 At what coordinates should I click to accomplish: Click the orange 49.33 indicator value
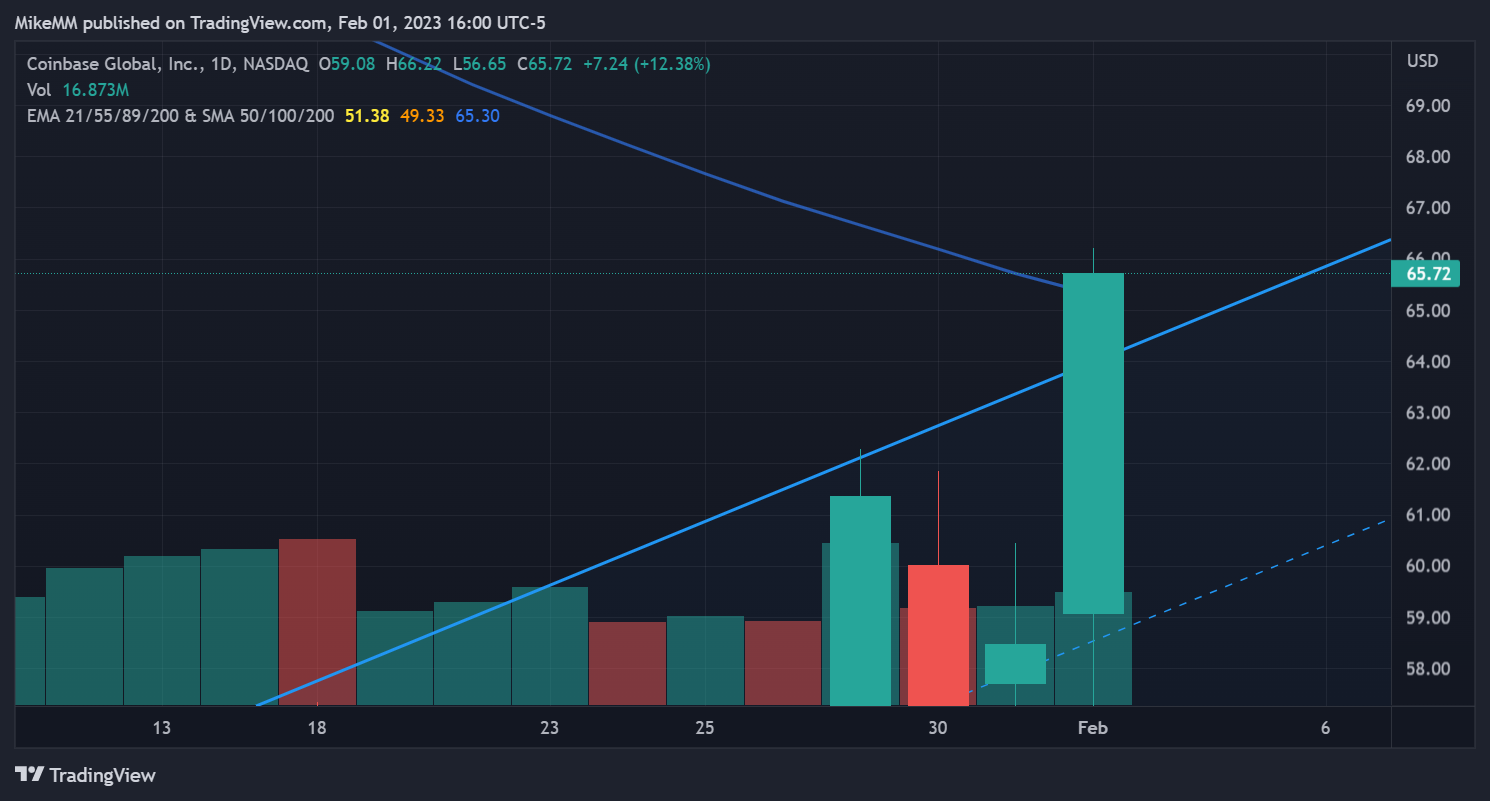click(x=420, y=116)
